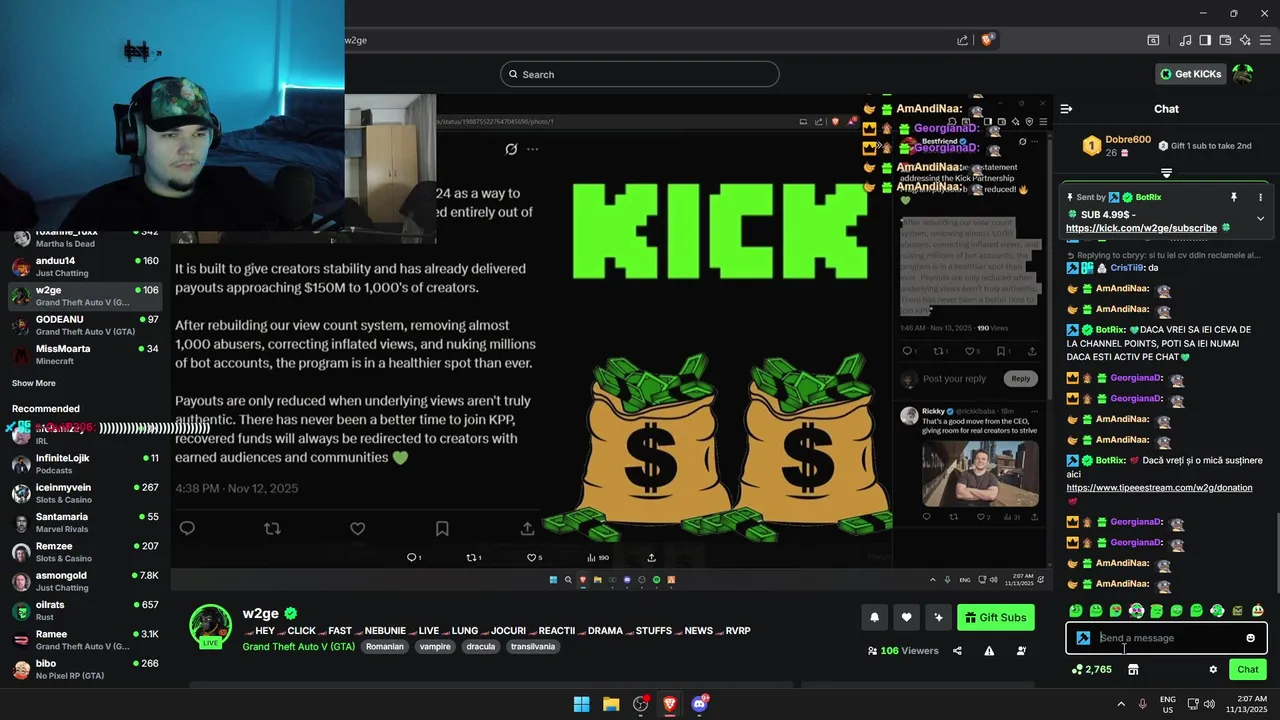
Task: Open the Brave hamburger main menu
Action: [x=1265, y=40]
